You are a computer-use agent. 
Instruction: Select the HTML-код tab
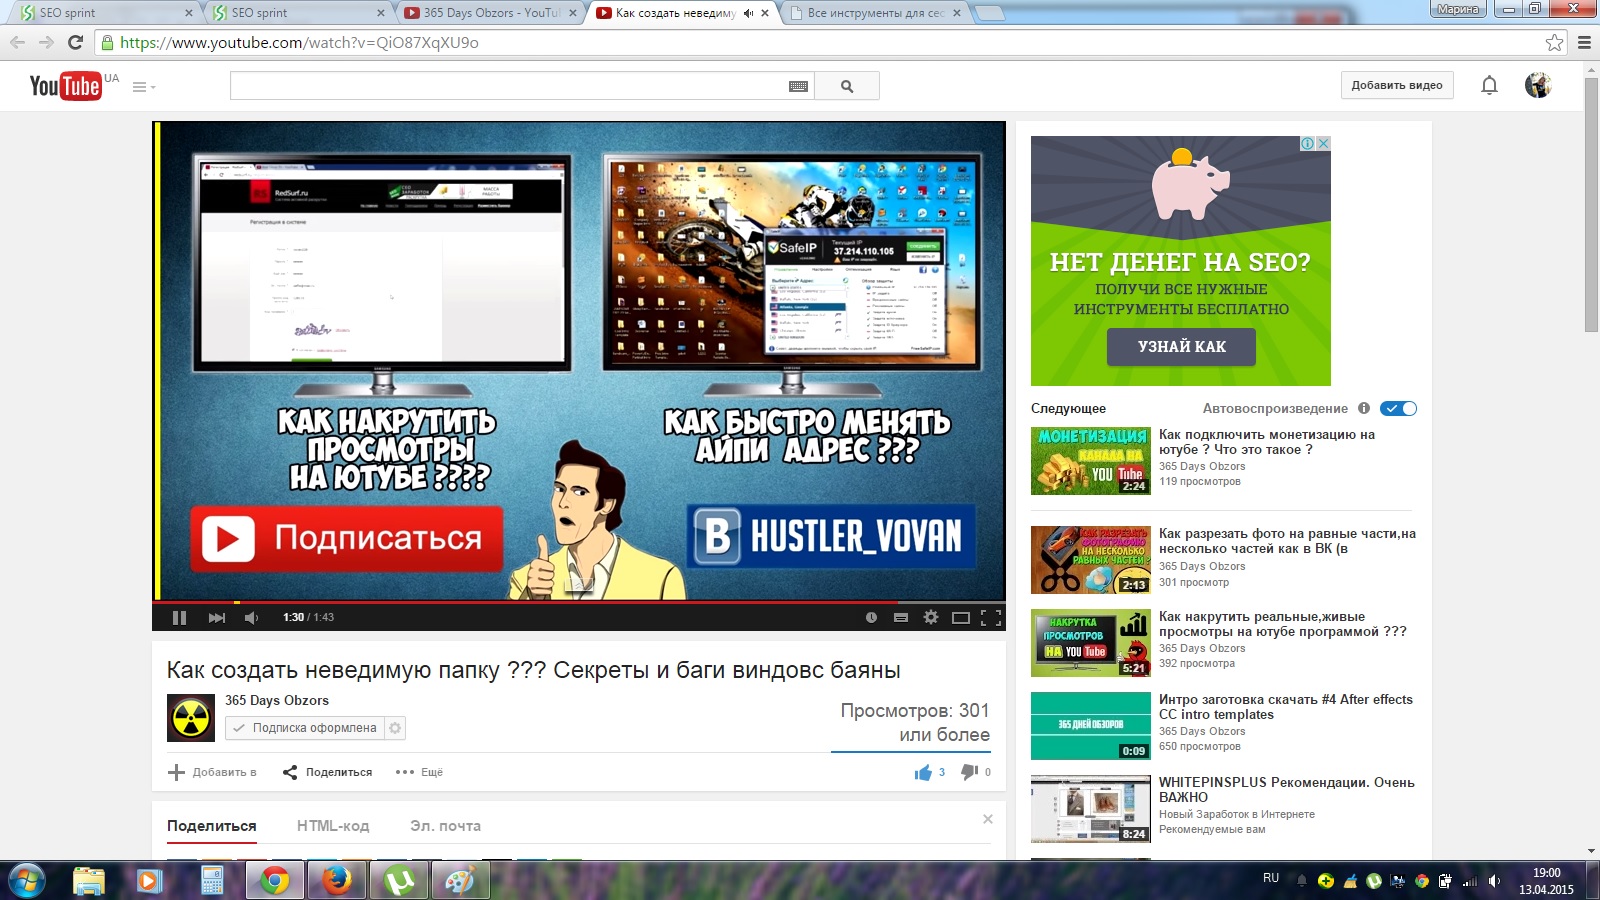click(x=333, y=826)
